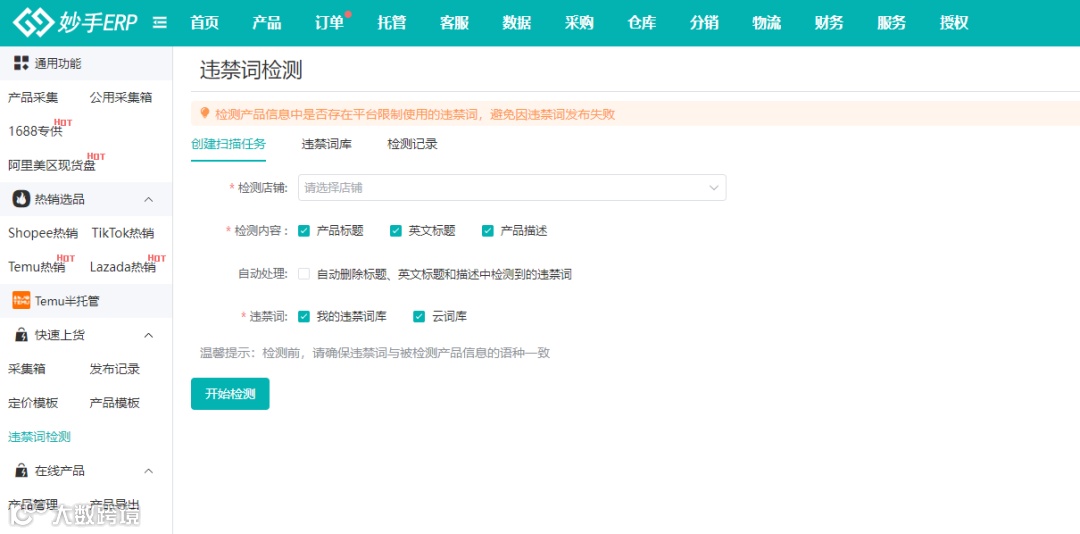The width and height of the screenshot is (1080, 534).
Task: Toggle the 云词库 checkbox
Action: (x=419, y=316)
